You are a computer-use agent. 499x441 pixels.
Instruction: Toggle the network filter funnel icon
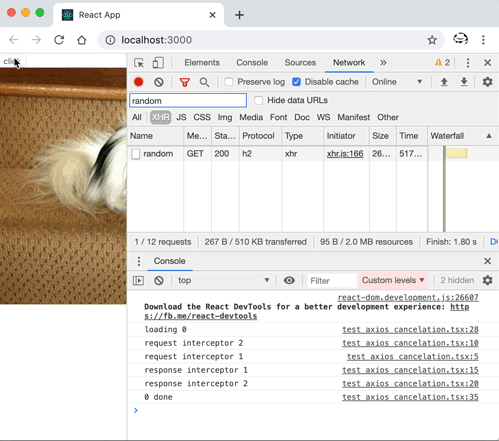(185, 82)
